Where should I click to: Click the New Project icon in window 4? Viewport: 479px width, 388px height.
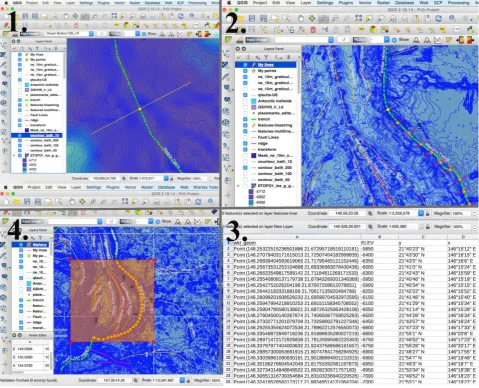tap(6, 201)
